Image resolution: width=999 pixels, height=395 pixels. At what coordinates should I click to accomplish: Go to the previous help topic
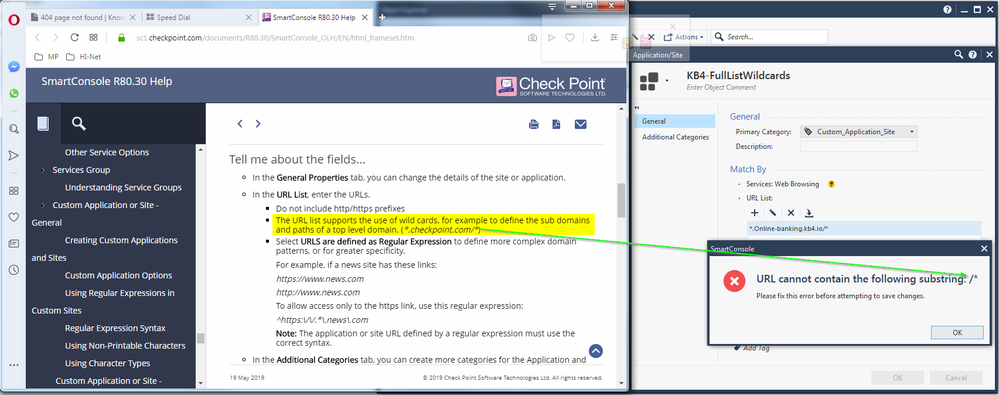(240, 124)
